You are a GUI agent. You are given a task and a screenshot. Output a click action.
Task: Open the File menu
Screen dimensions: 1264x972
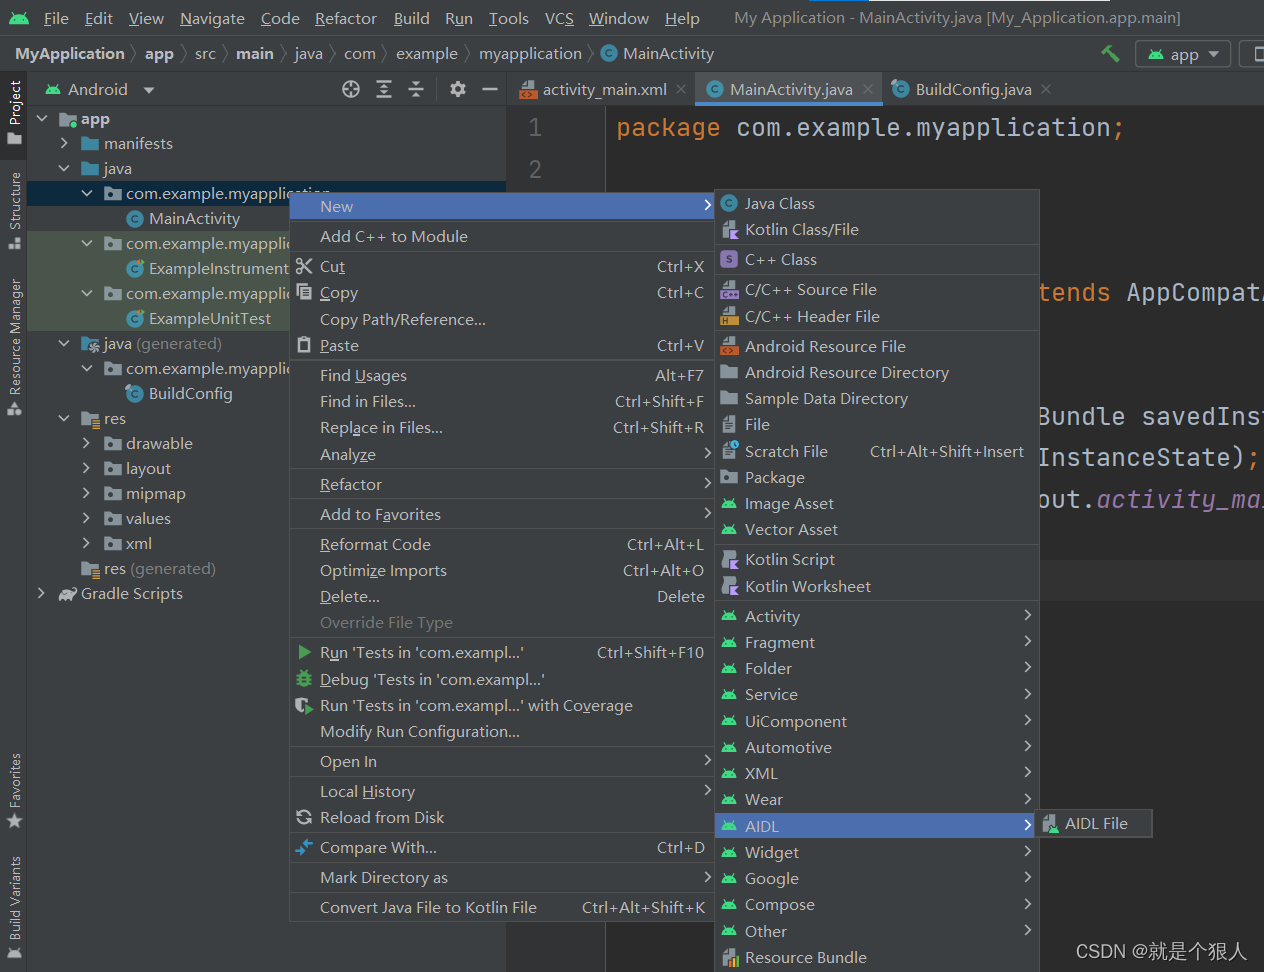(x=56, y=18)
